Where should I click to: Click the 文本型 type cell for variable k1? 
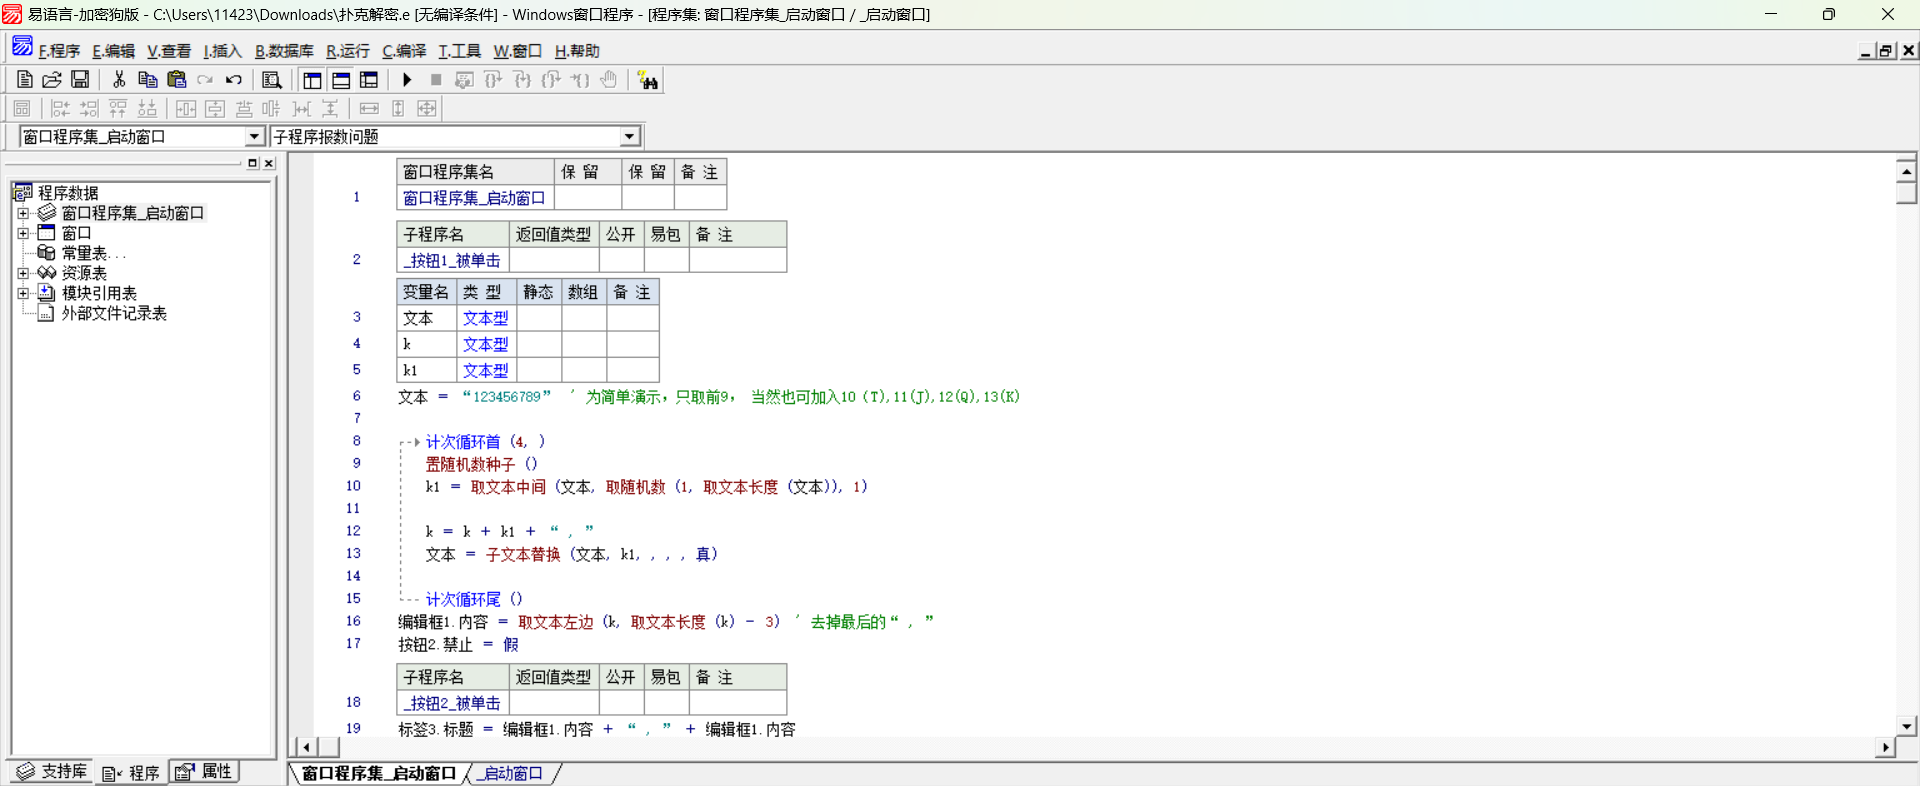(485, 370)
